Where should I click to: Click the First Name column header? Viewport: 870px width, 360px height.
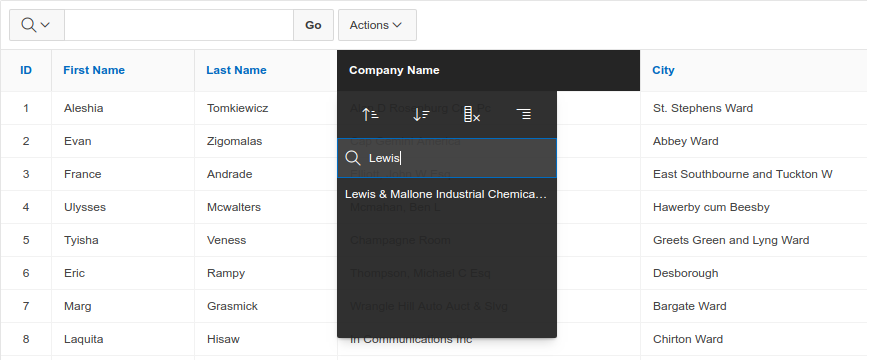click(x=94, y=70)
